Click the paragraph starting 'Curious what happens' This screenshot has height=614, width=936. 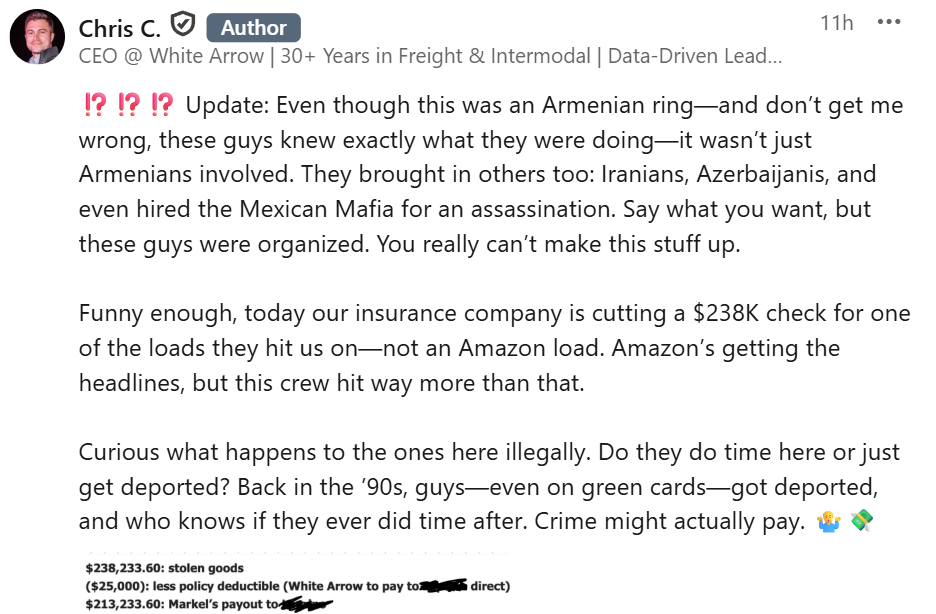click(489, 487)
